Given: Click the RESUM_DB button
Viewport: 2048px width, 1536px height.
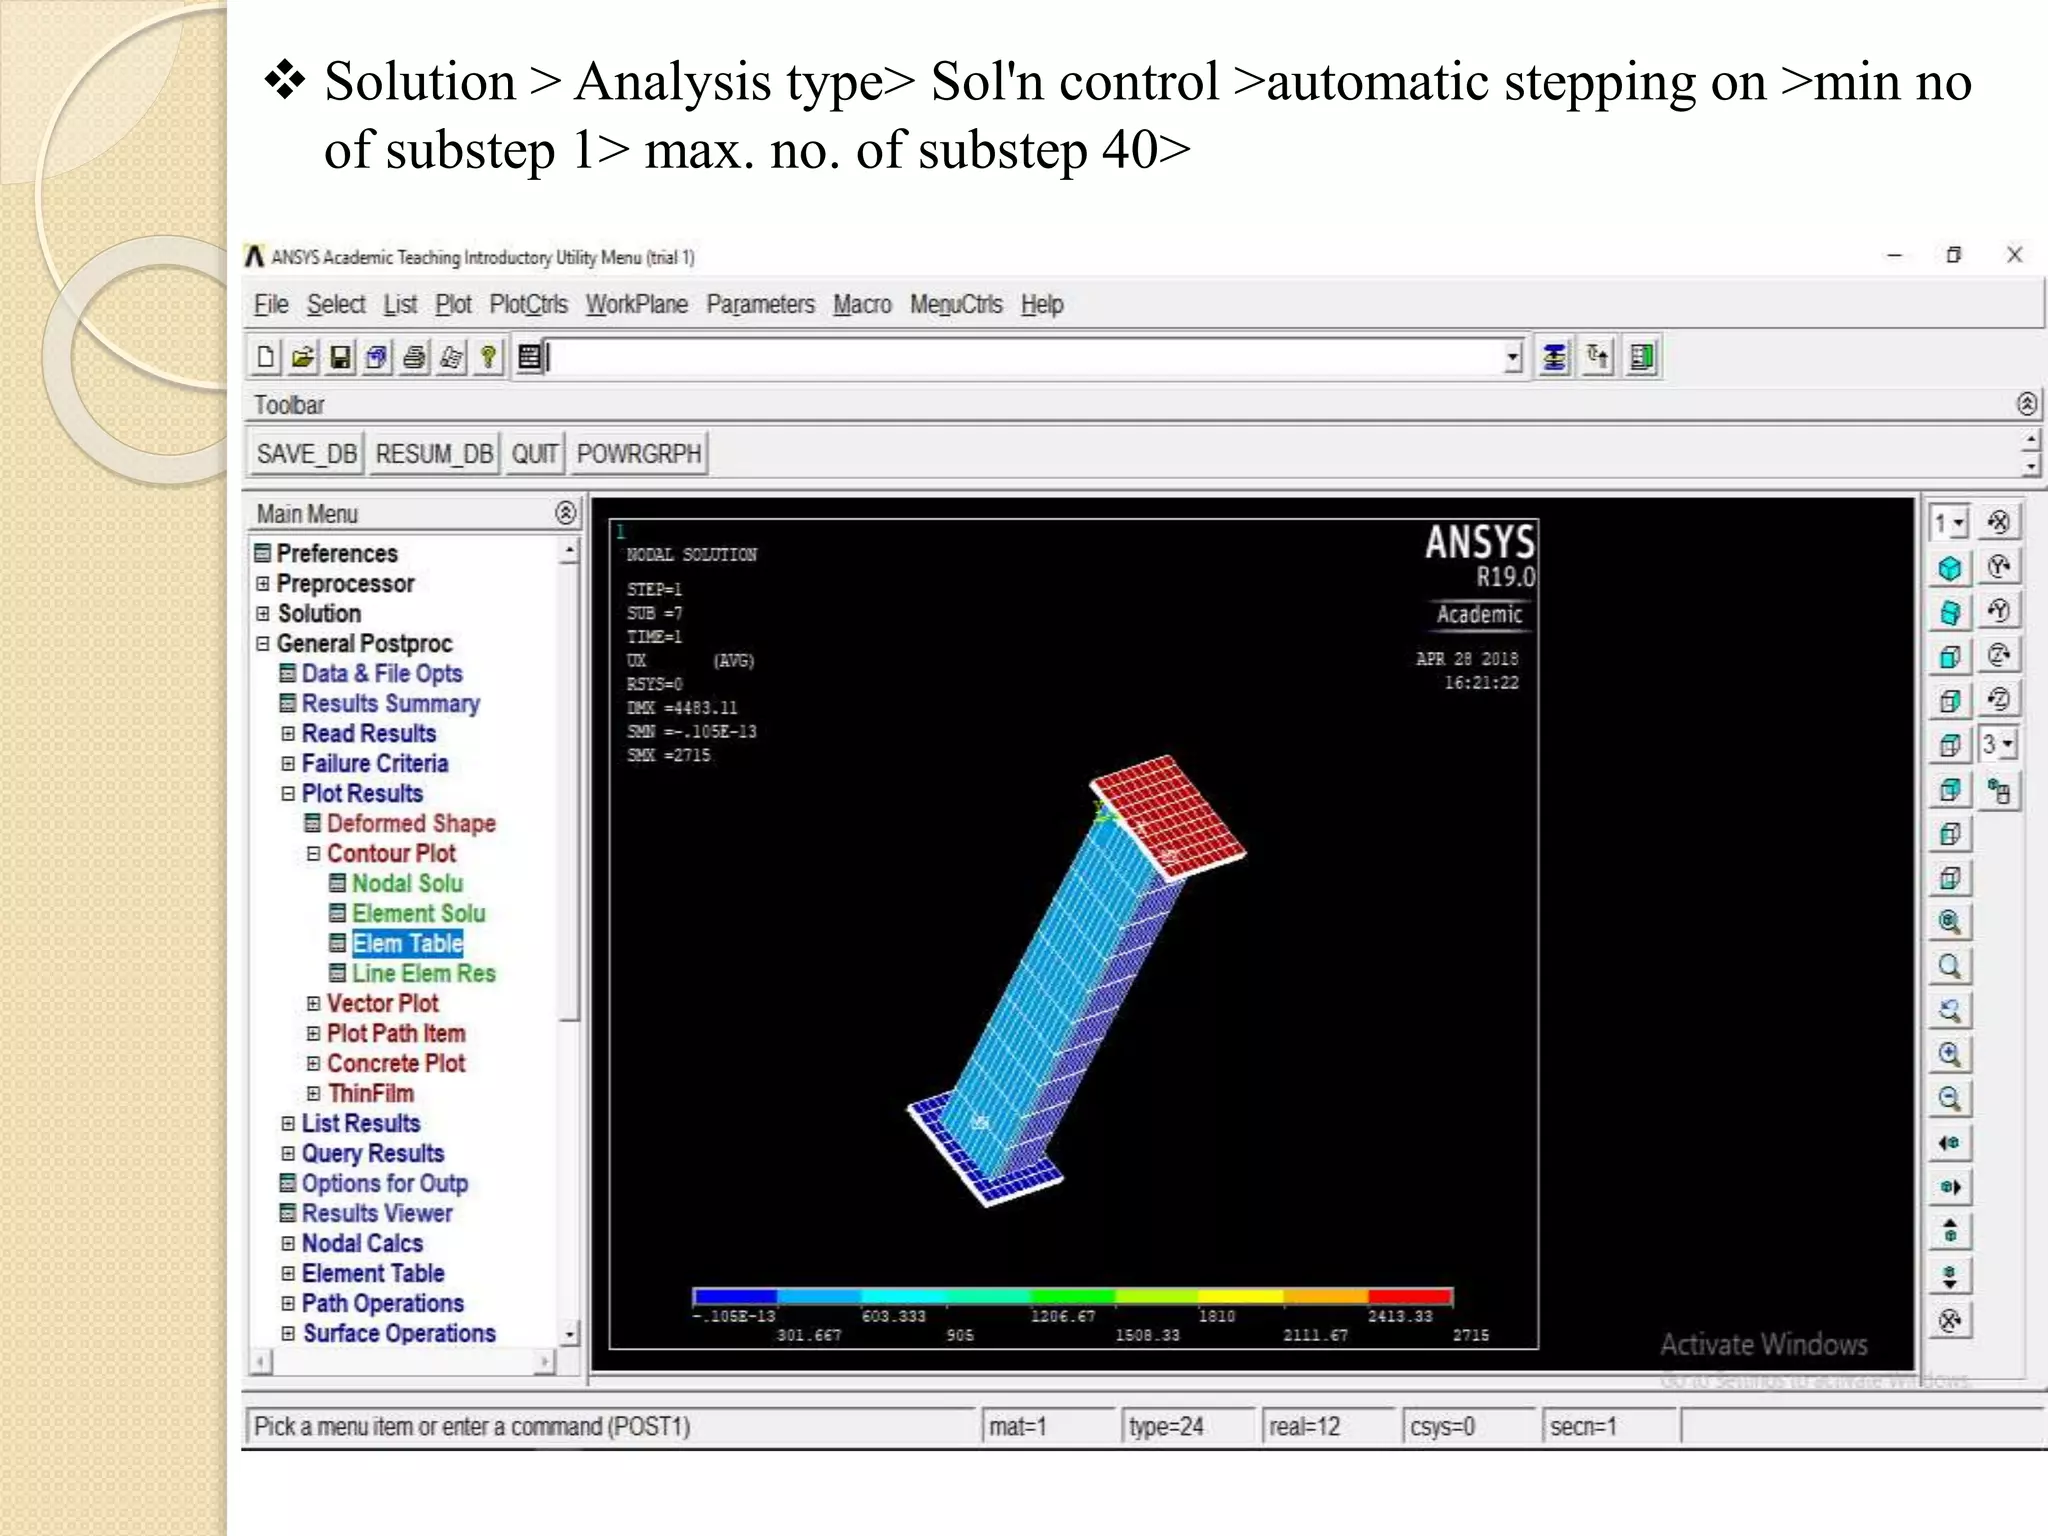Looking at the screenshot, I should pos(434,454).
